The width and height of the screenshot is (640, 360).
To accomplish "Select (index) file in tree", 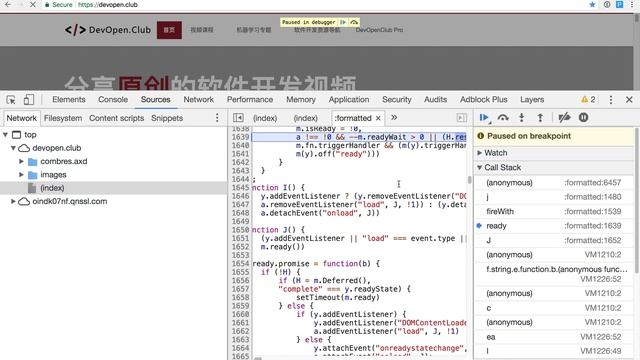I will (52, 188).
